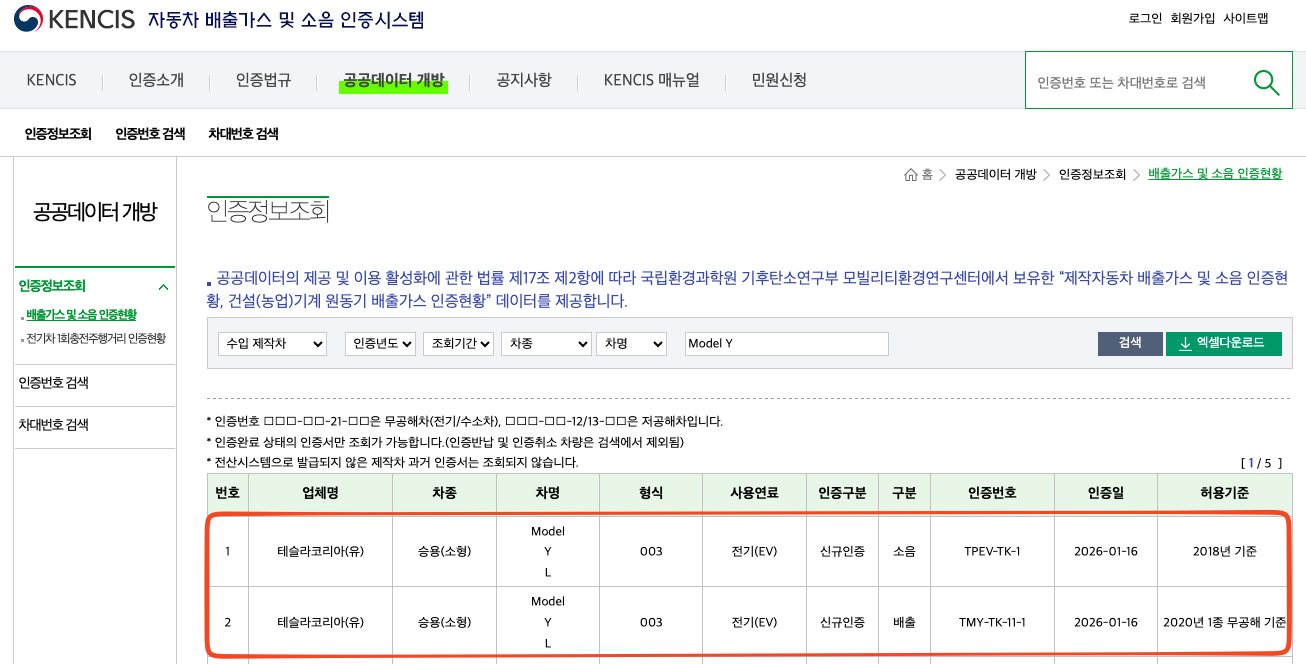Open the 공공데이터 개방 menu
The width and height of the screenshot is (1306, 664).
(393, 80)
